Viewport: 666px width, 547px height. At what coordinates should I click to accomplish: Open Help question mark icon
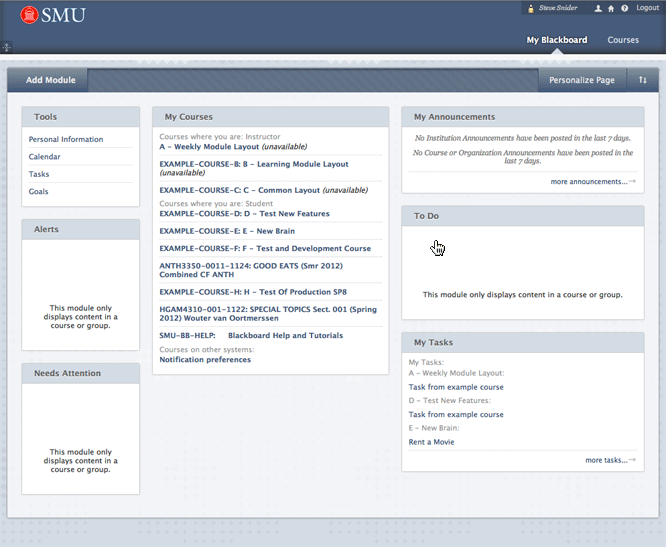coord(624,9)
